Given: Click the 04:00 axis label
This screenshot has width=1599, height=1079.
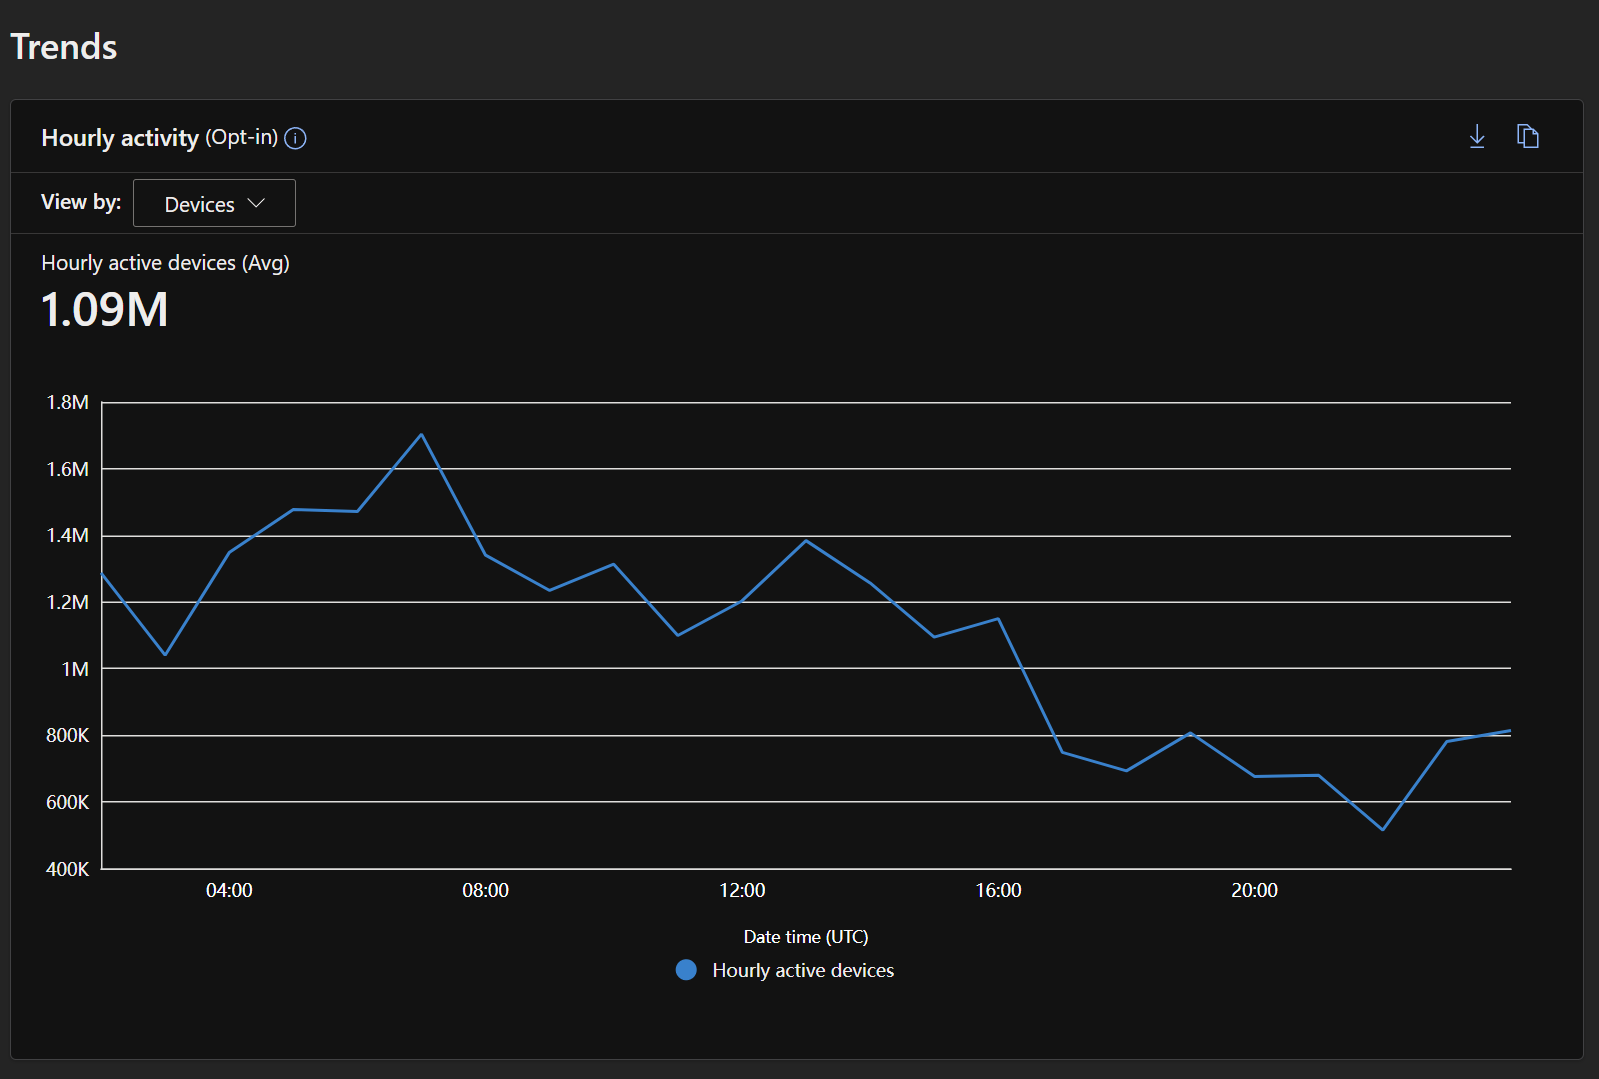Looking at the screenshot, I should 229,890.
